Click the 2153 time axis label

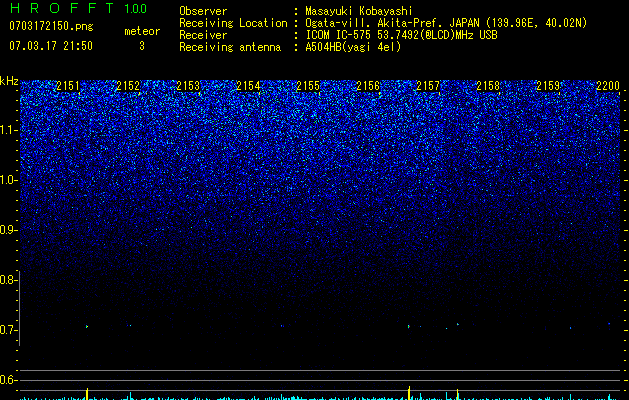pyautogui.click(x=188, y=86)
